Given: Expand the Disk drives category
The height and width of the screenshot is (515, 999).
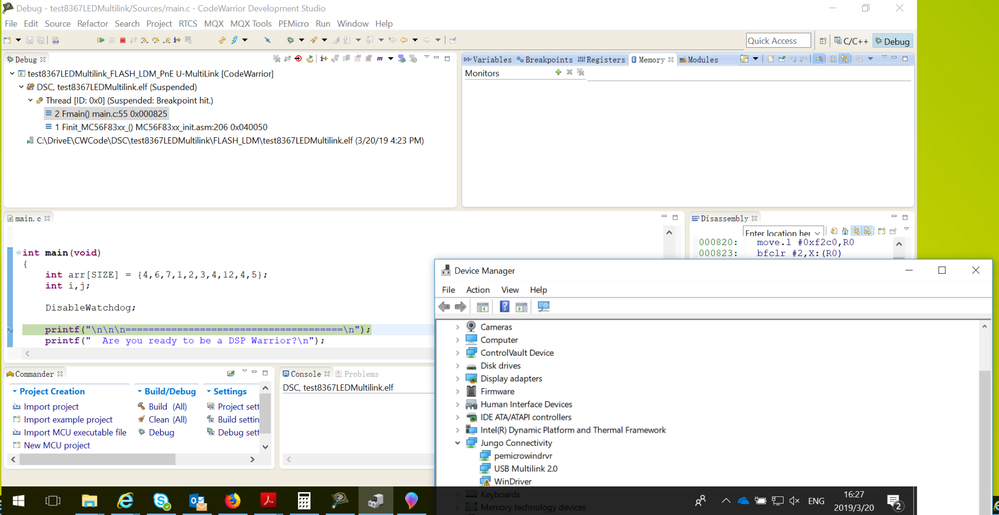Looking at the screenshot, I should (457, 366).
